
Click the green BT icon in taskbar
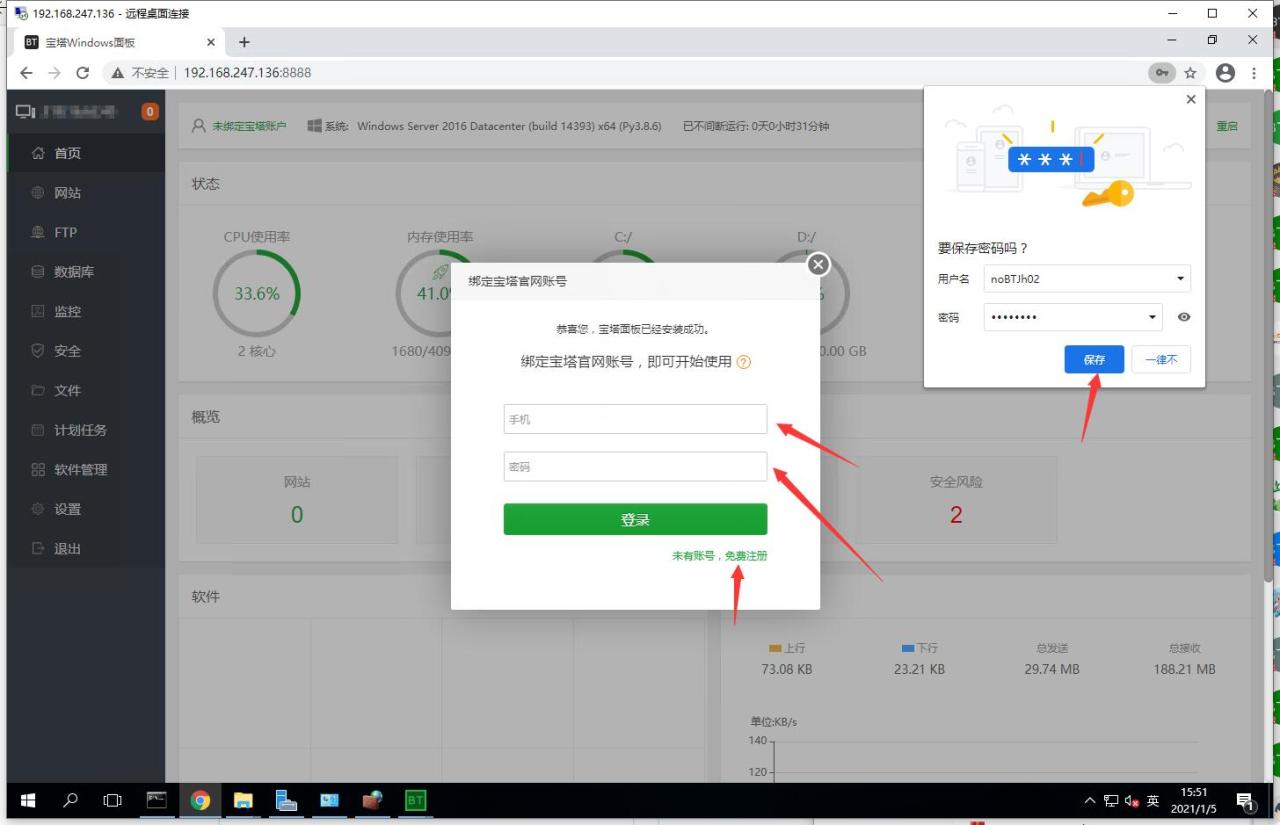[x=415, y=800]
